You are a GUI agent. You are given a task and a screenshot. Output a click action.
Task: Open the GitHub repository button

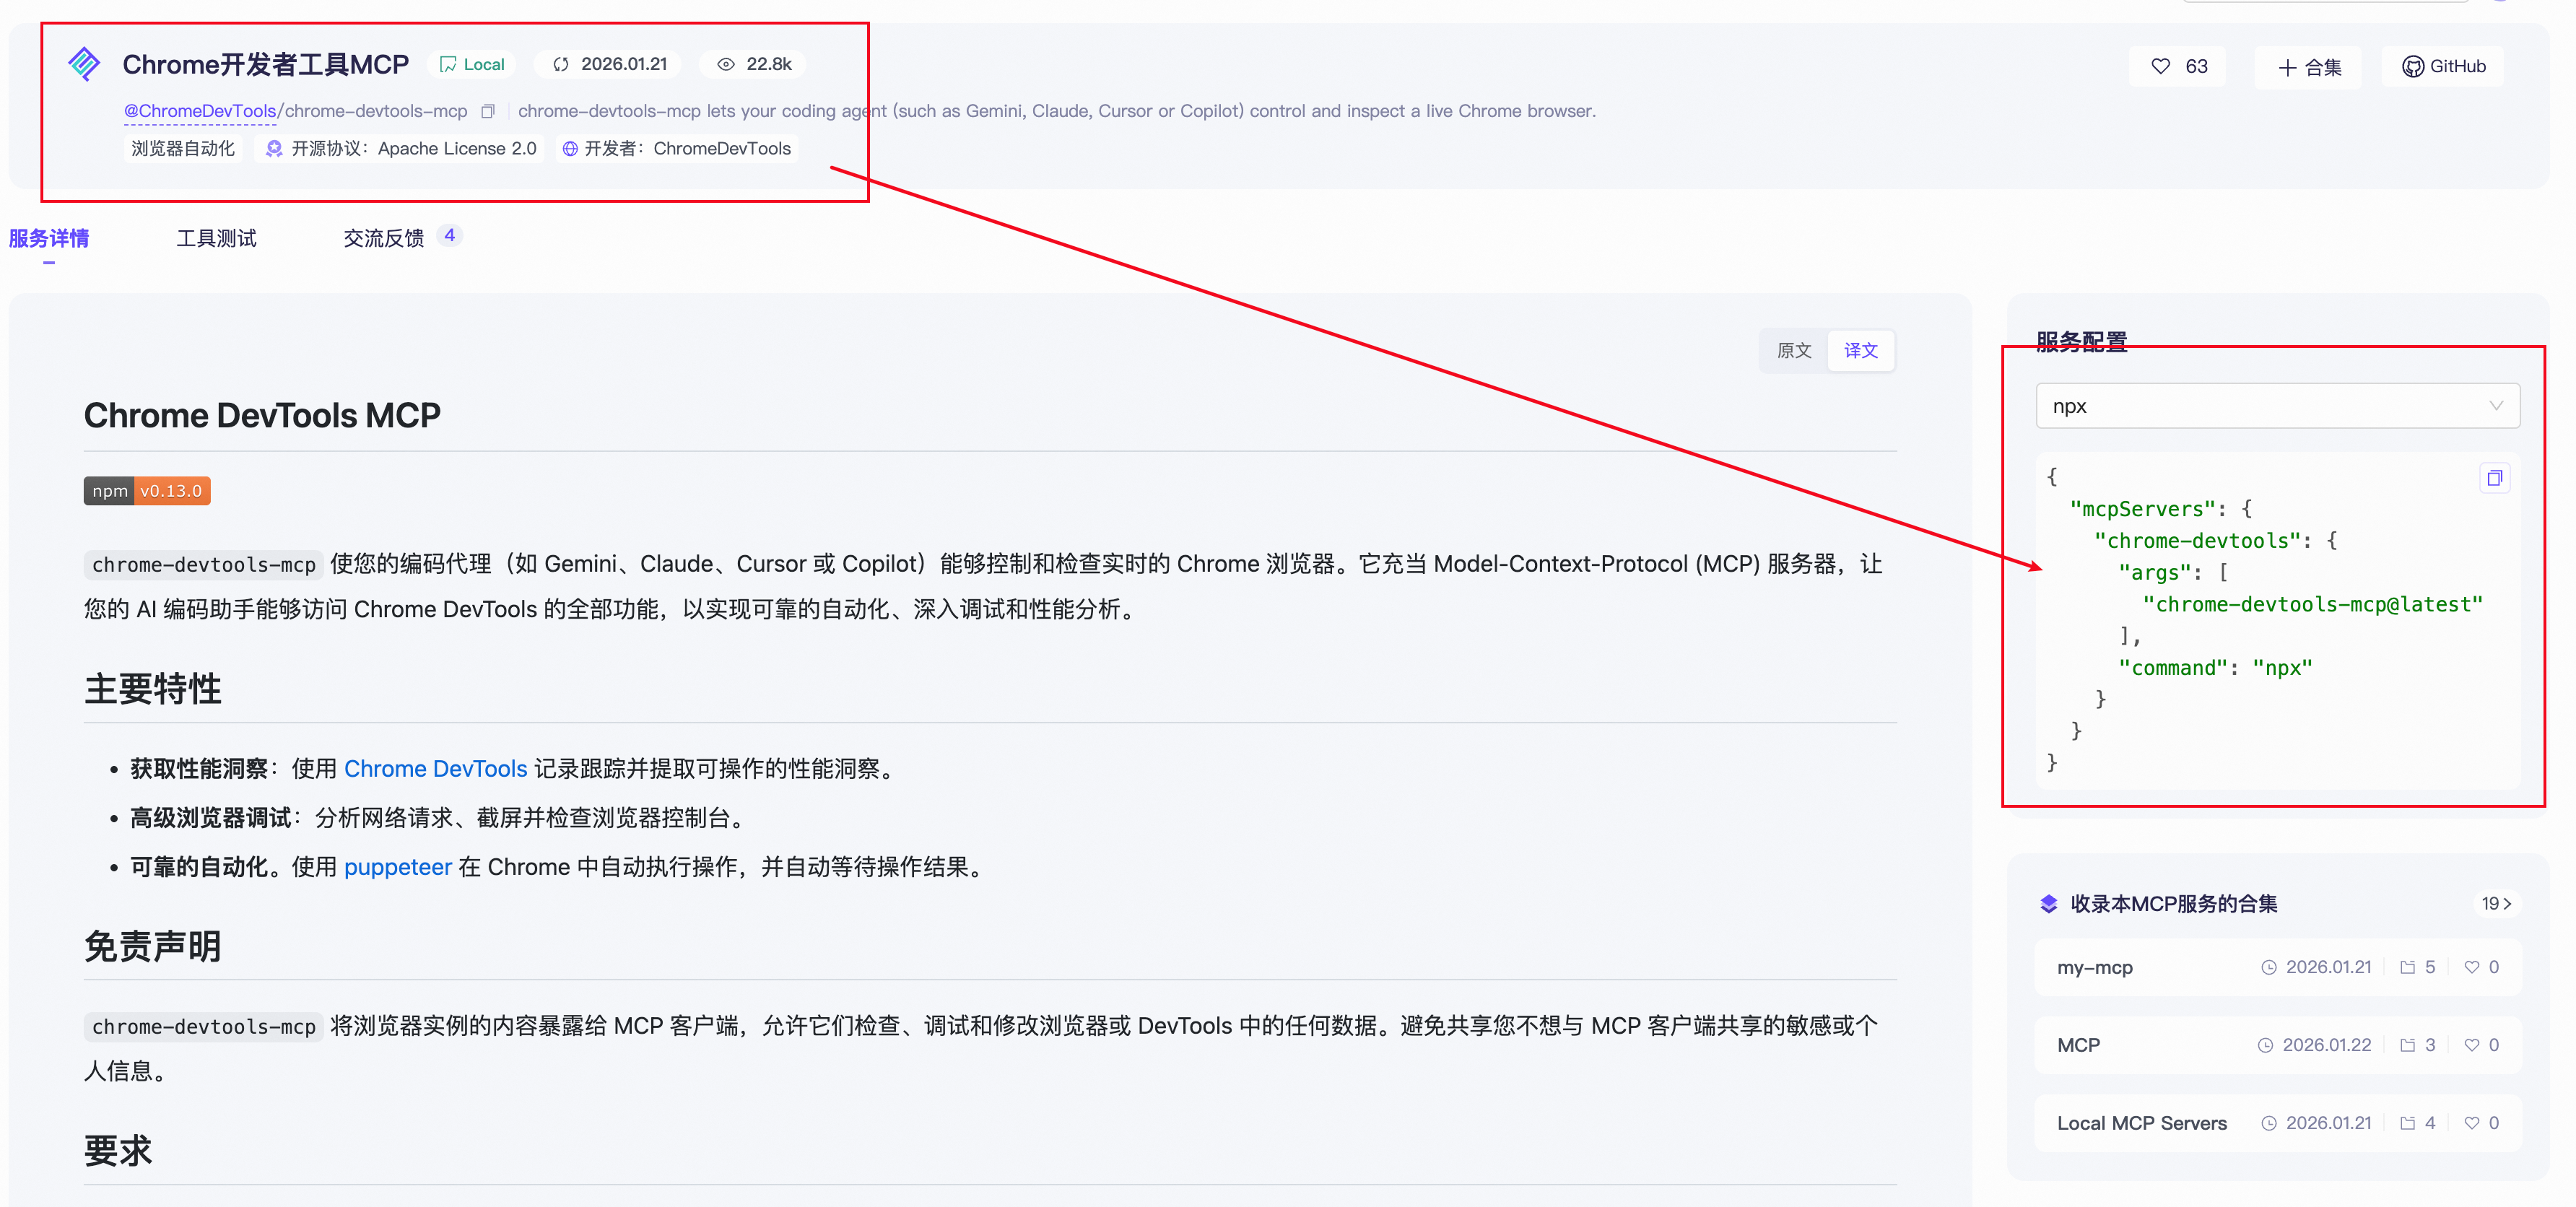[2443, 66]
